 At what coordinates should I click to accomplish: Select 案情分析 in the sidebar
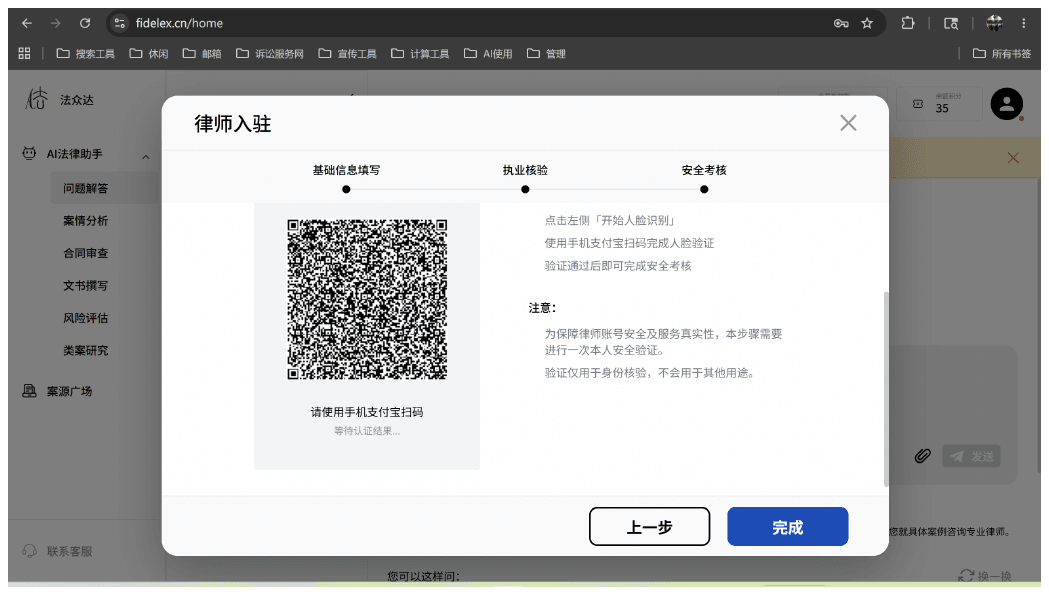point(86,221)
